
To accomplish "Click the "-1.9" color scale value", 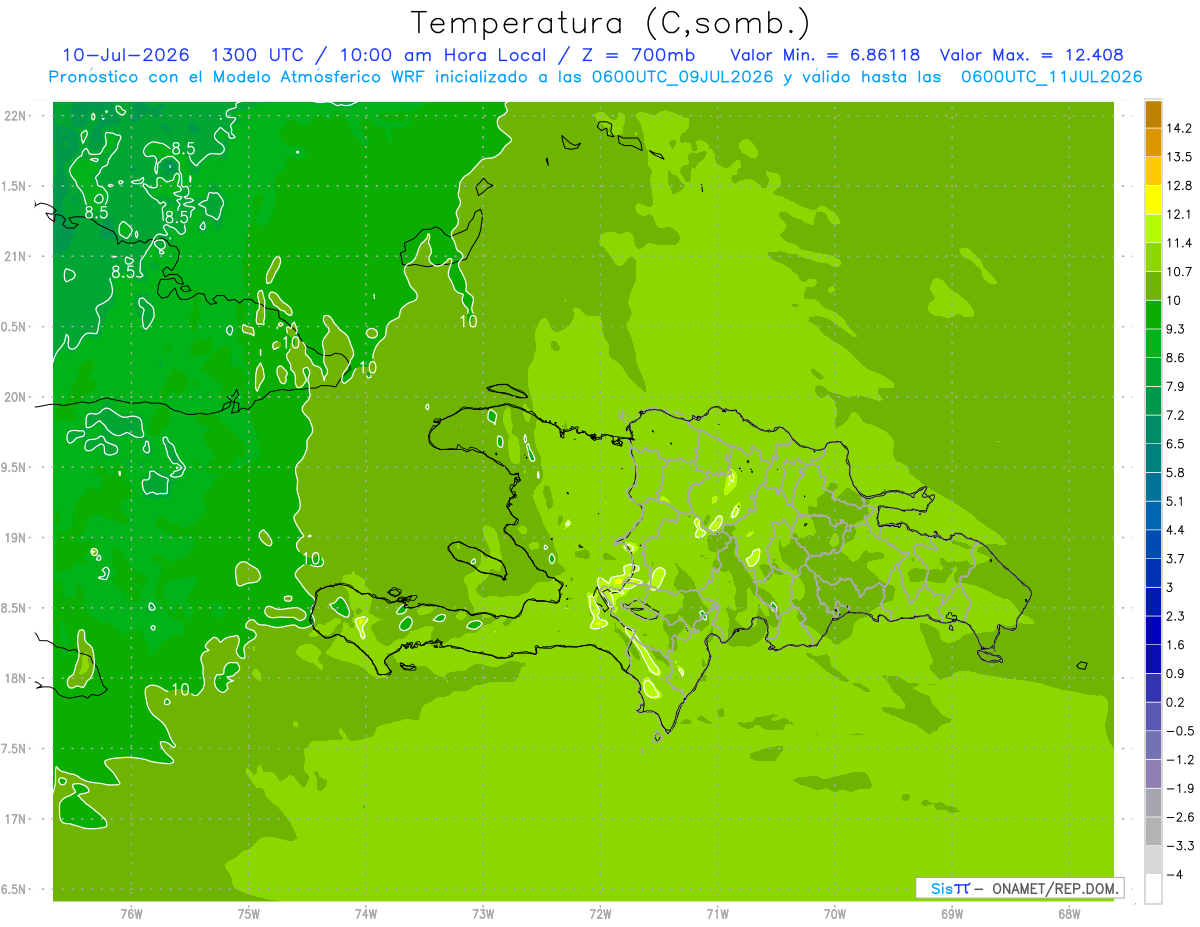I will pyautogui.click(x=1179, y=789).
